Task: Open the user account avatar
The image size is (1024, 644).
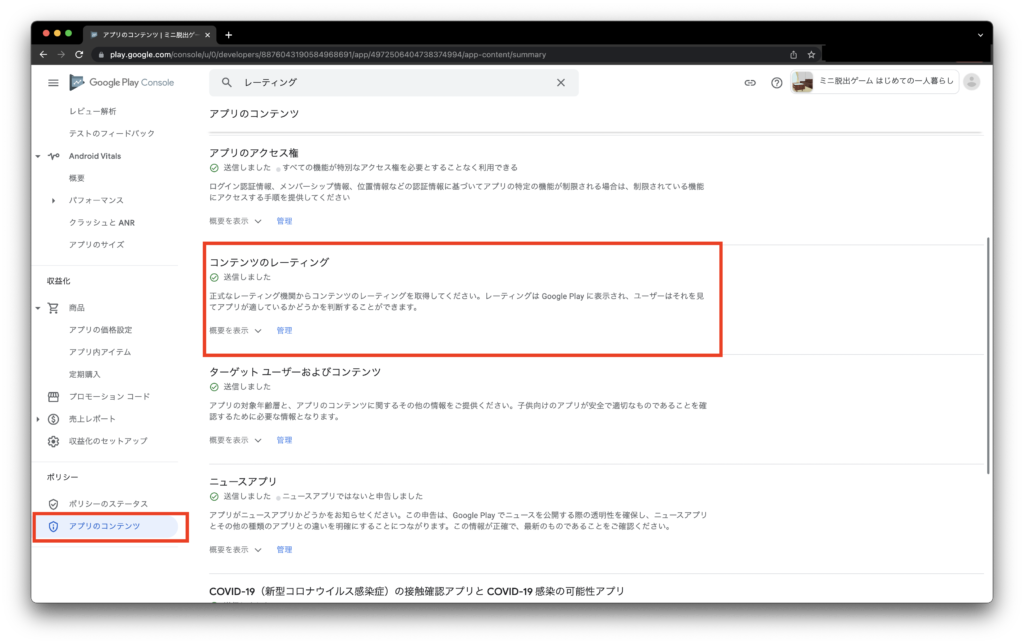Action: pyautogui.click(x=971, y=82)
